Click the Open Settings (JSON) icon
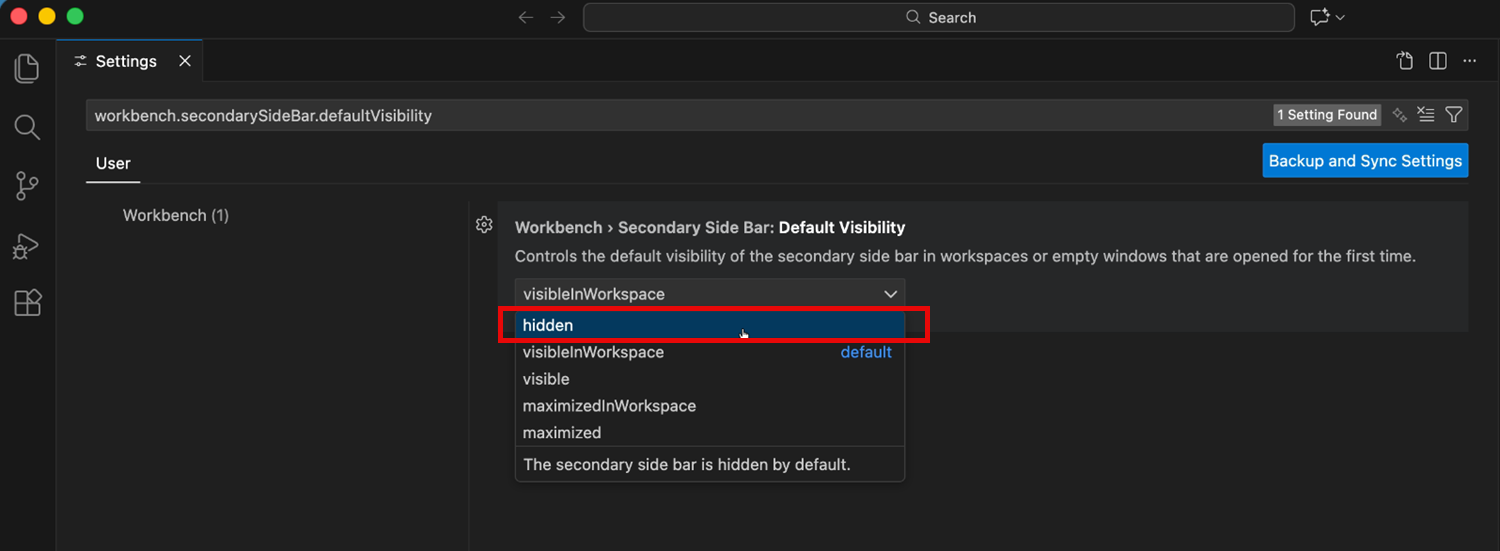This screenshot has width=1500, height=551. click(1405, 61)
